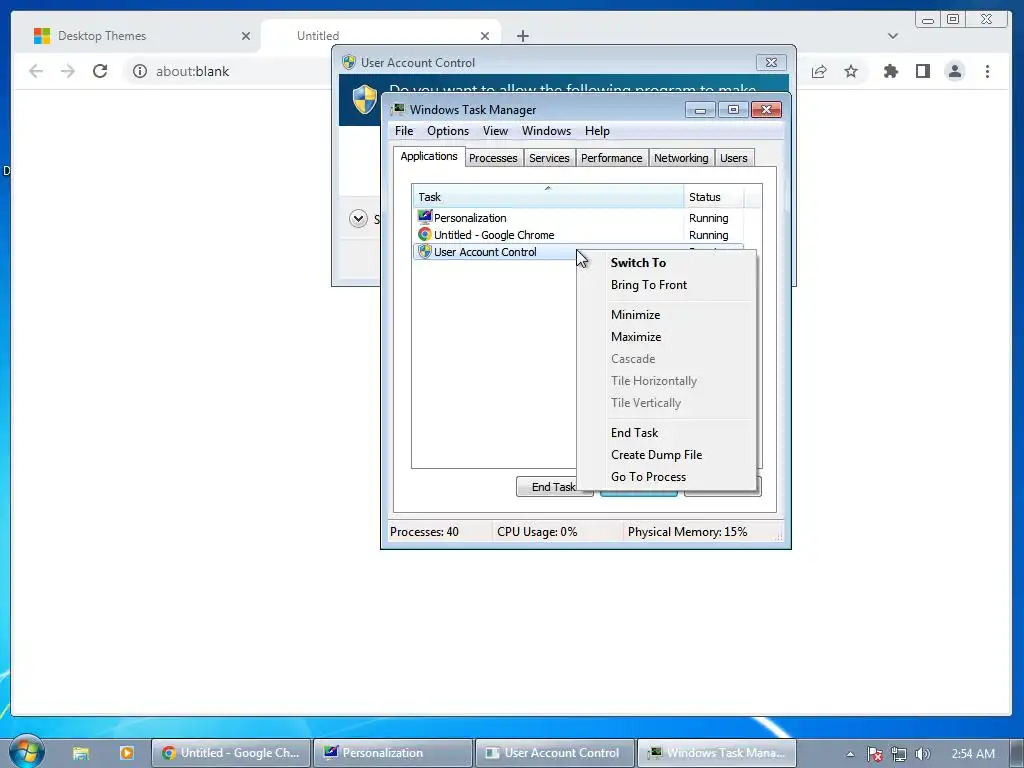Switch to the Services tab
The image size is (1024, 768).
(x=549, y=158)
